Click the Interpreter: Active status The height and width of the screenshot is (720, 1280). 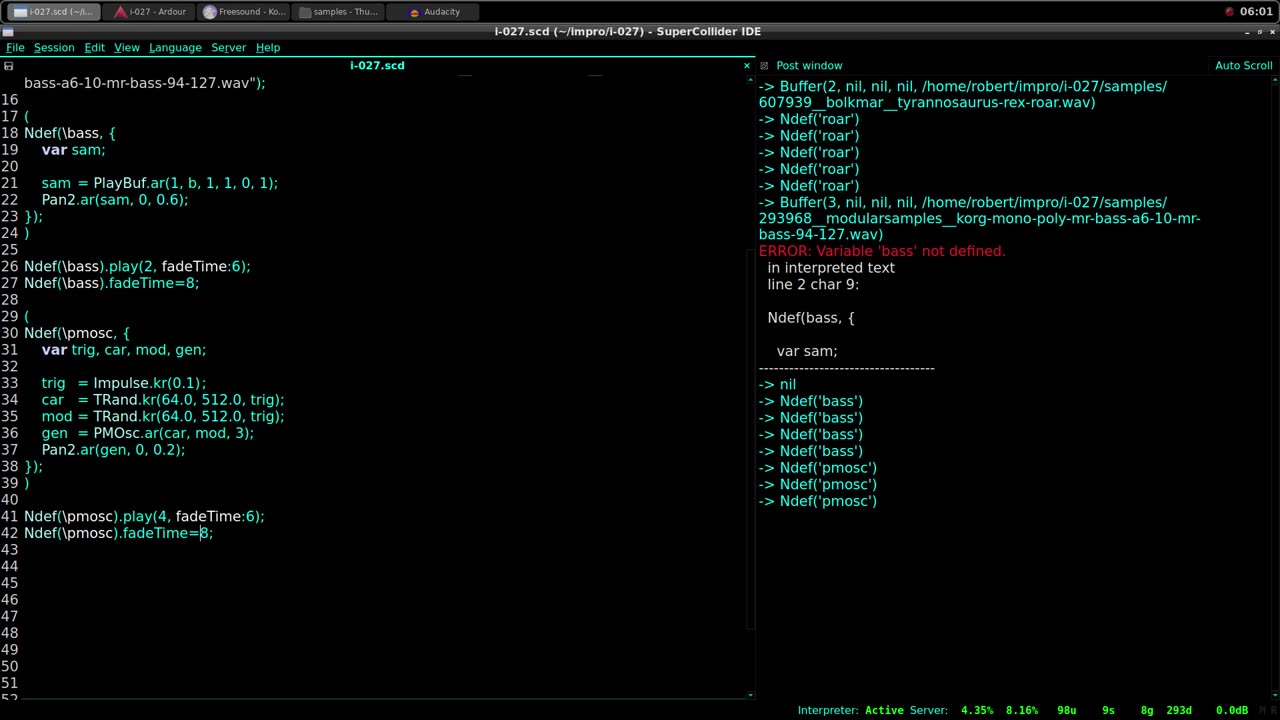pyautogui.click(x=850, y=710)
